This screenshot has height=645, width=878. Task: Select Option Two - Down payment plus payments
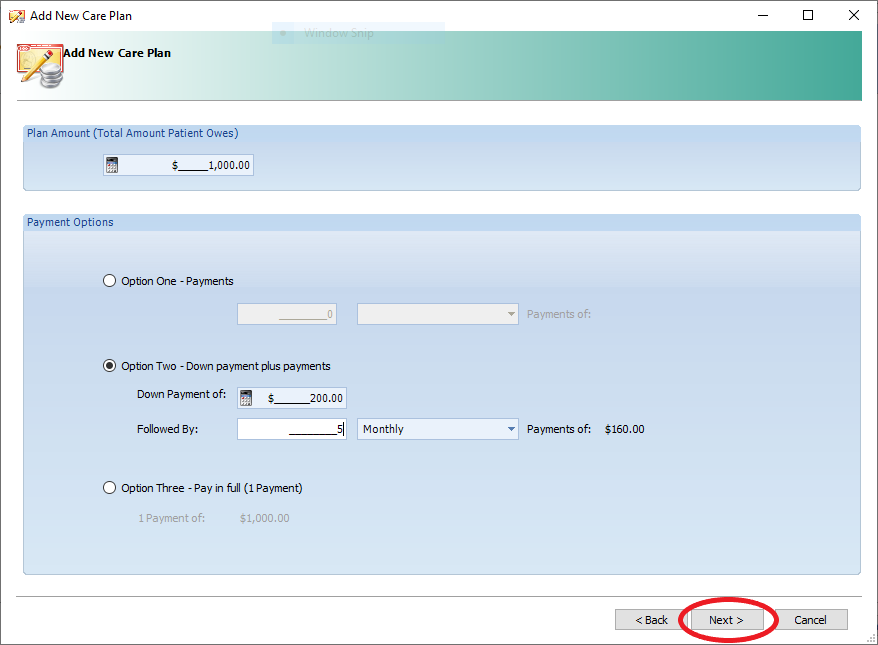[x=110, y=366]
